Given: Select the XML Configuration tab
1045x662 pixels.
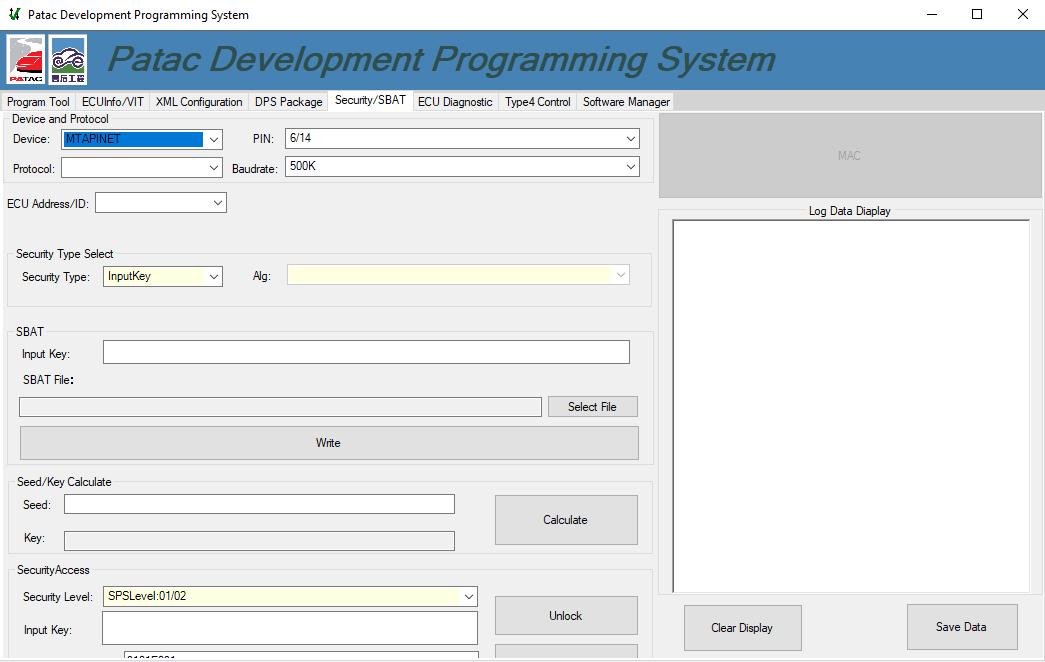Looking at the screenshot, I should 198,100.
